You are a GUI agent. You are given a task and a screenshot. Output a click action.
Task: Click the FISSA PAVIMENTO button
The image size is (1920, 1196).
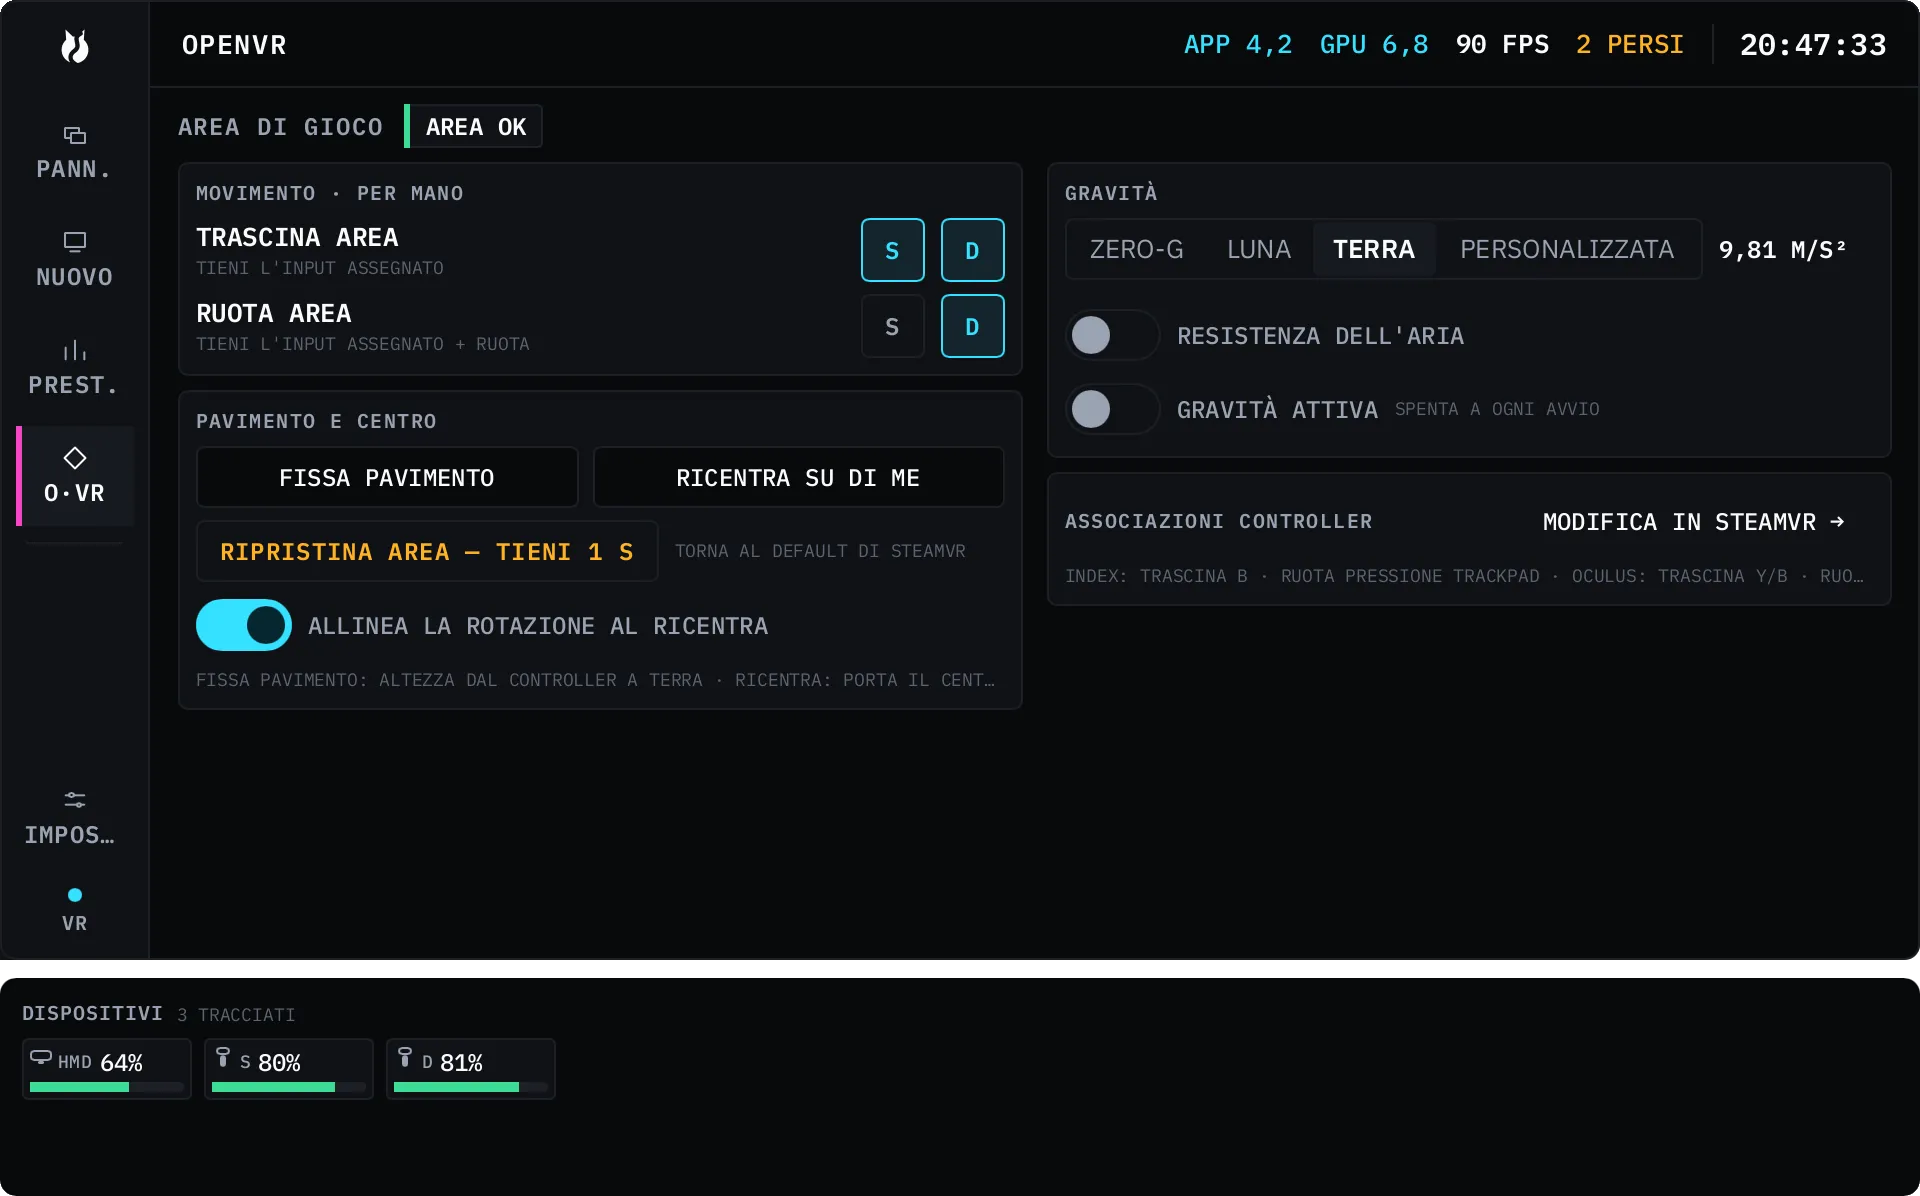[x=387, y=478]
